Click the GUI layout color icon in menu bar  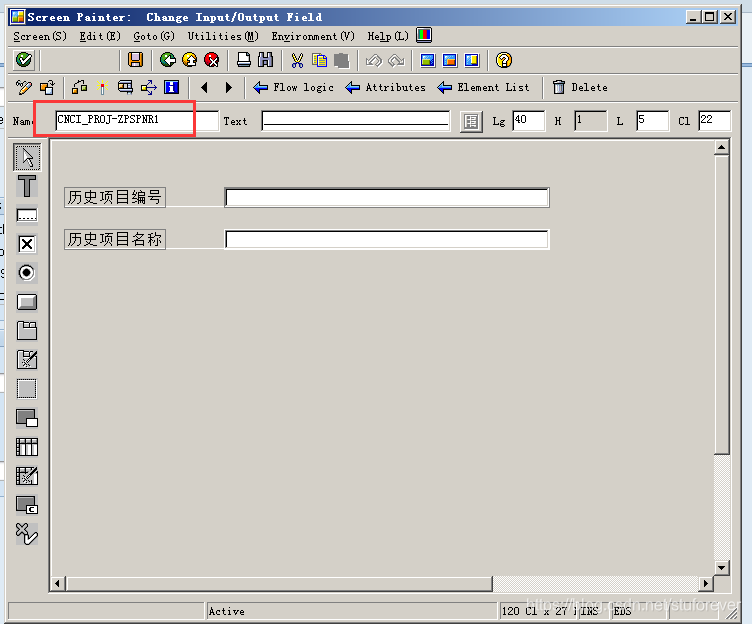click(x=424, y=35)
